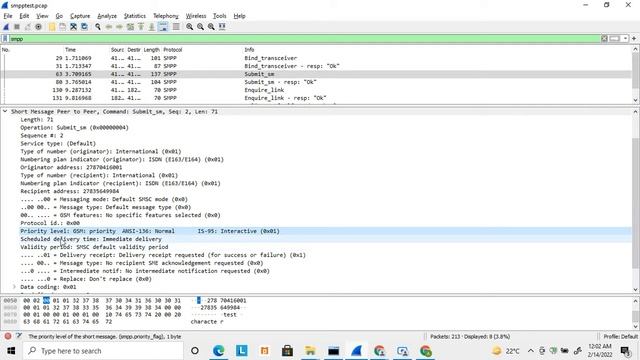Add a display filter button with plus
The width and height of the screenshot is (640, 360).
pyautogui.click(x=634, y=38)
